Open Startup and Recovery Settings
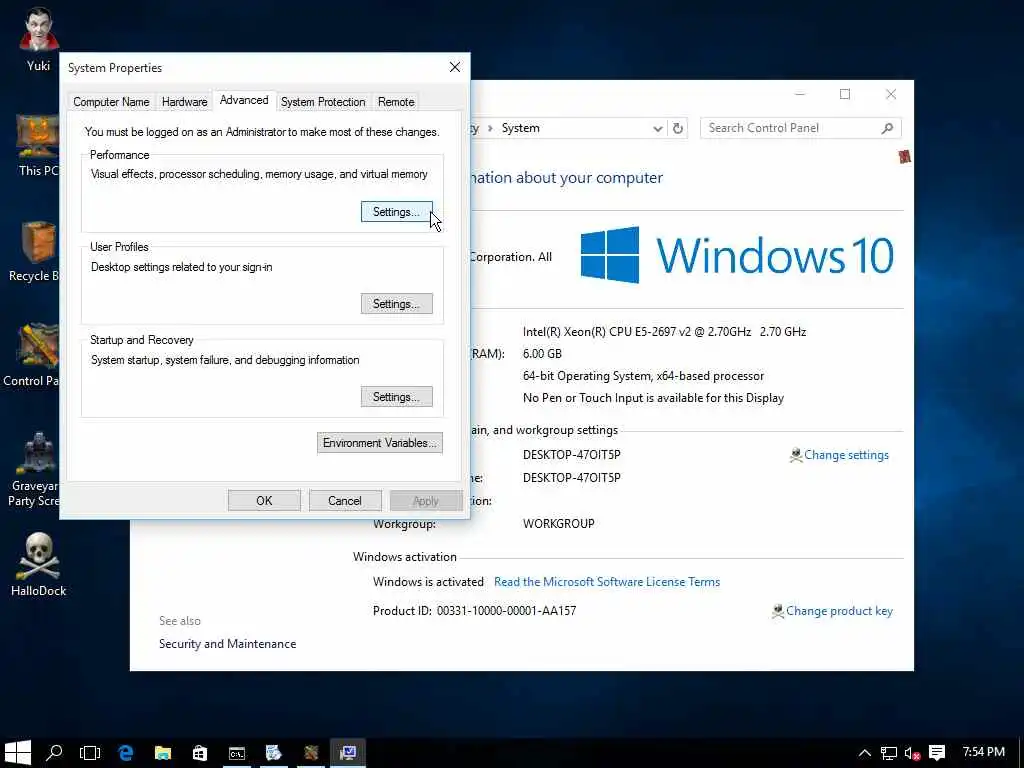Image resolution: width=1024 pixels, height=768 pixels. [x=396, y=397]
